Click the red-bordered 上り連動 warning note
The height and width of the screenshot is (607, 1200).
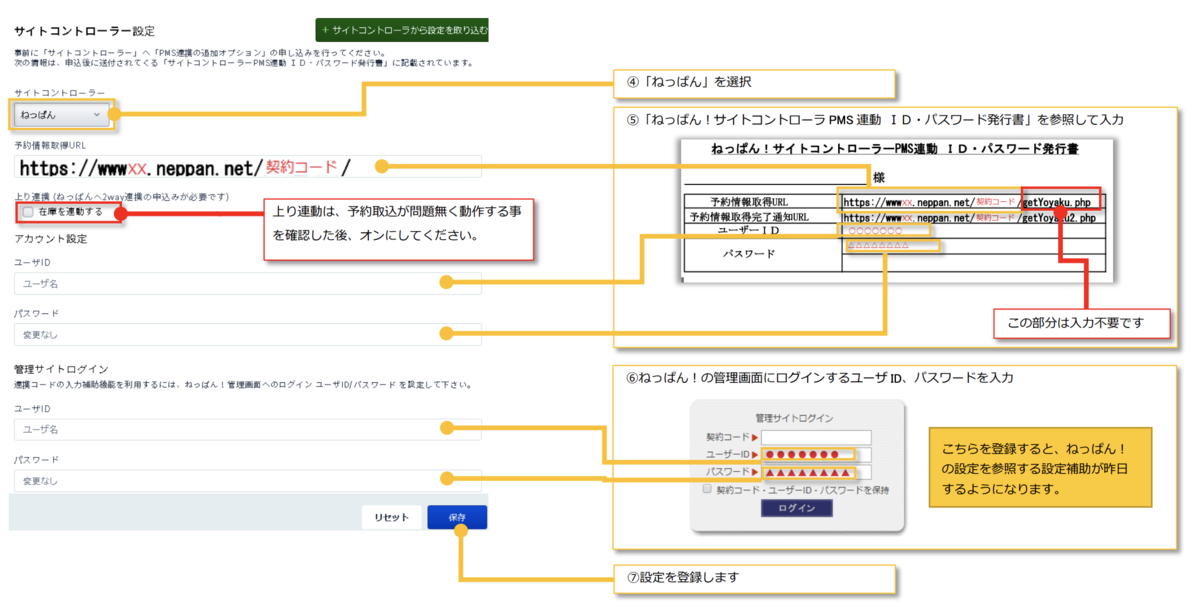(x=401, y=226)
